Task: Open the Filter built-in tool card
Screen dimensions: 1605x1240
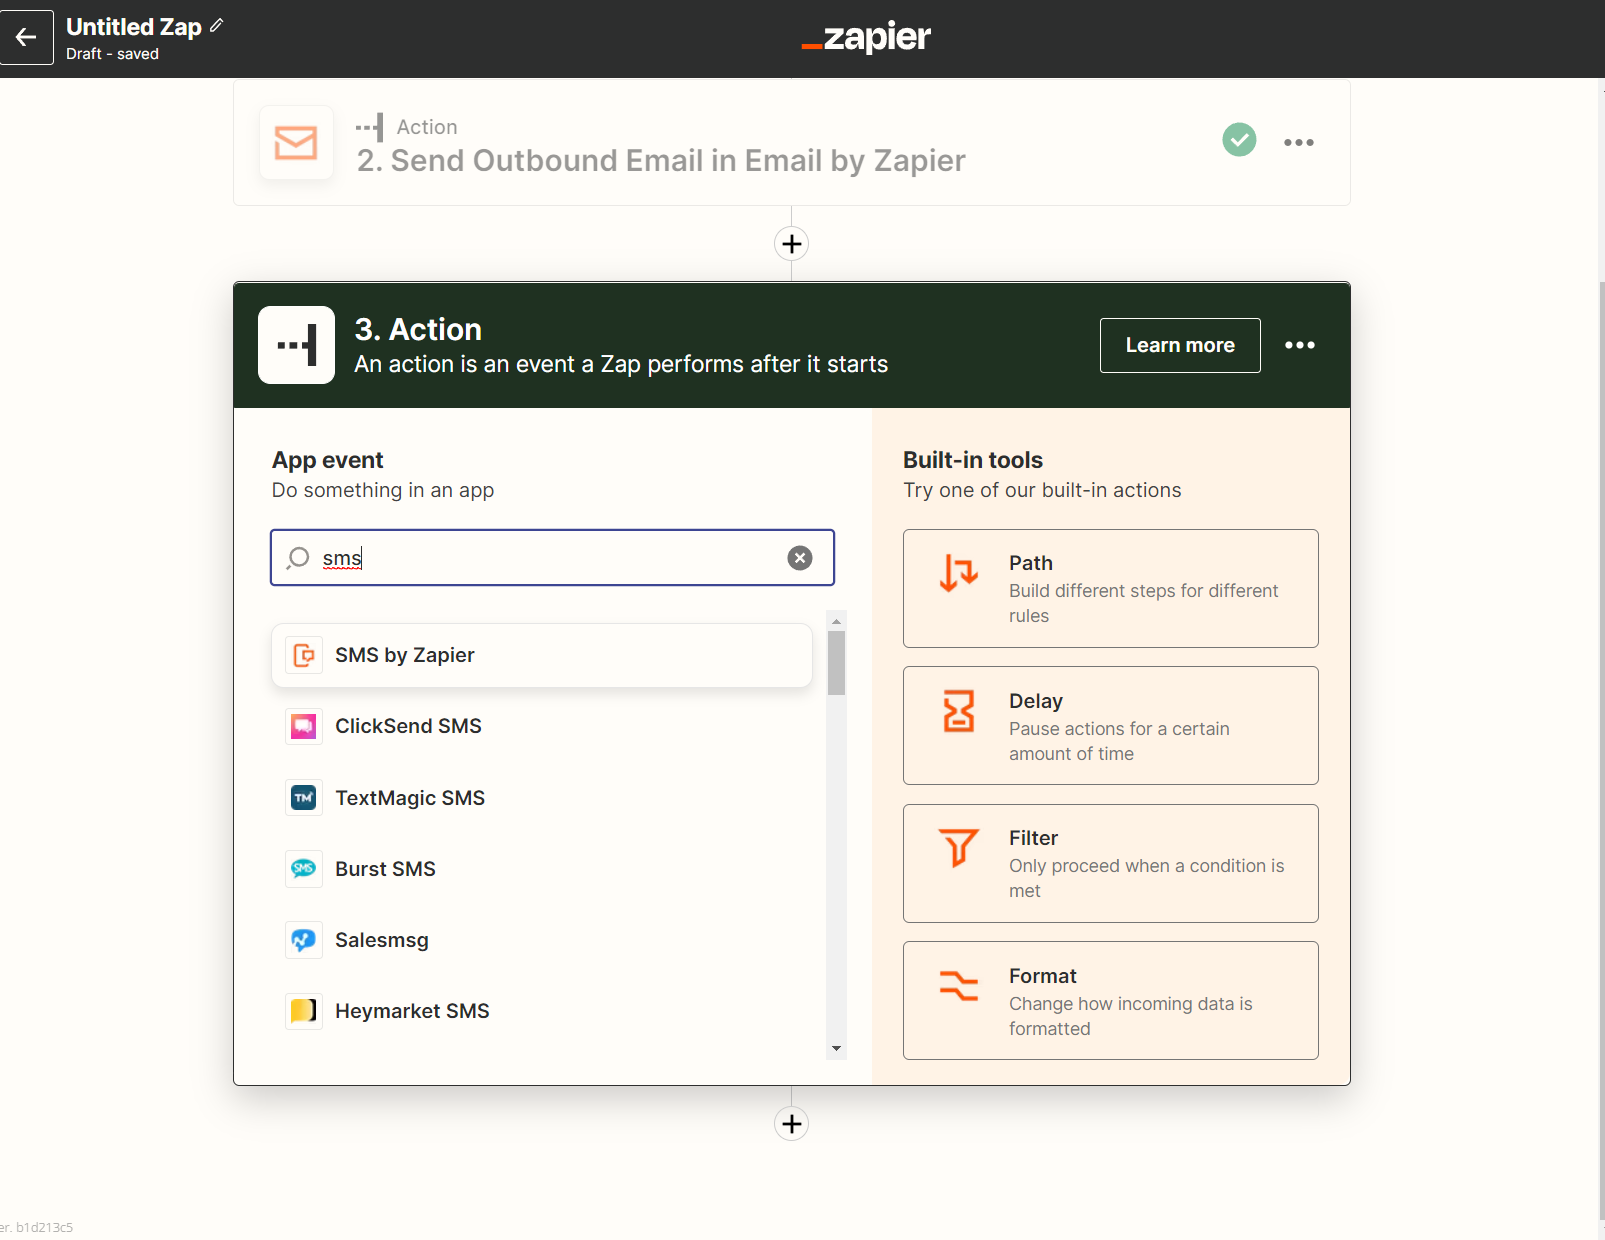Action: click(1110, 863)
